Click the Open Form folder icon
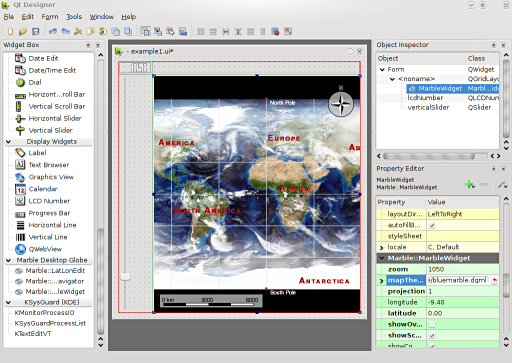Image resolution: width=512 pixels, height=363 pixels. (x=23, y=32)
